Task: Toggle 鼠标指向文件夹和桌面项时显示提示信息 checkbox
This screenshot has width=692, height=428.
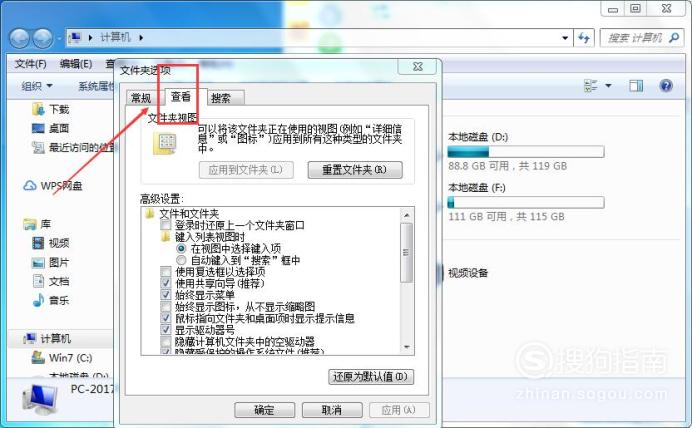Action: tap(165, 318)
